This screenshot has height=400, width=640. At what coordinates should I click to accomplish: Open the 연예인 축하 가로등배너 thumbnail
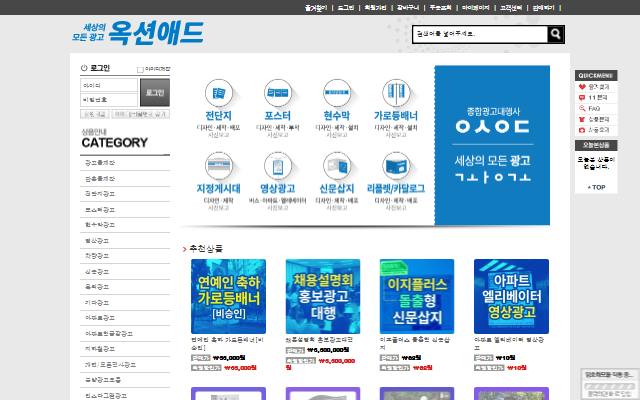[228, 296]
